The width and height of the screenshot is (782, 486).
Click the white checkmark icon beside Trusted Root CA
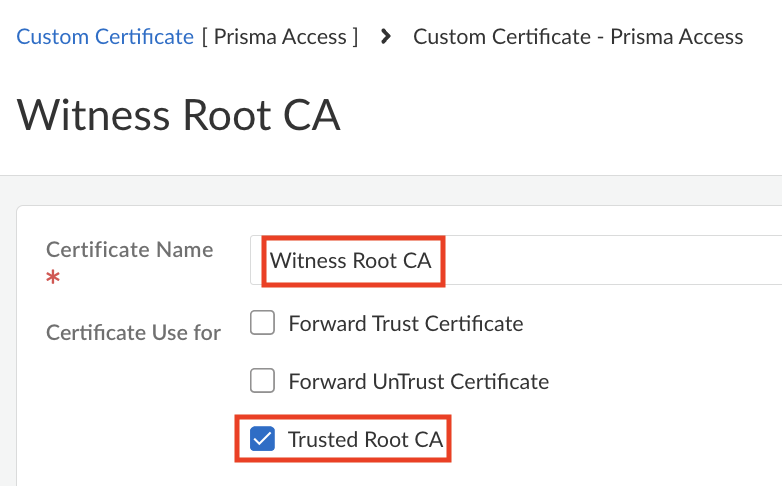[262, 439]
